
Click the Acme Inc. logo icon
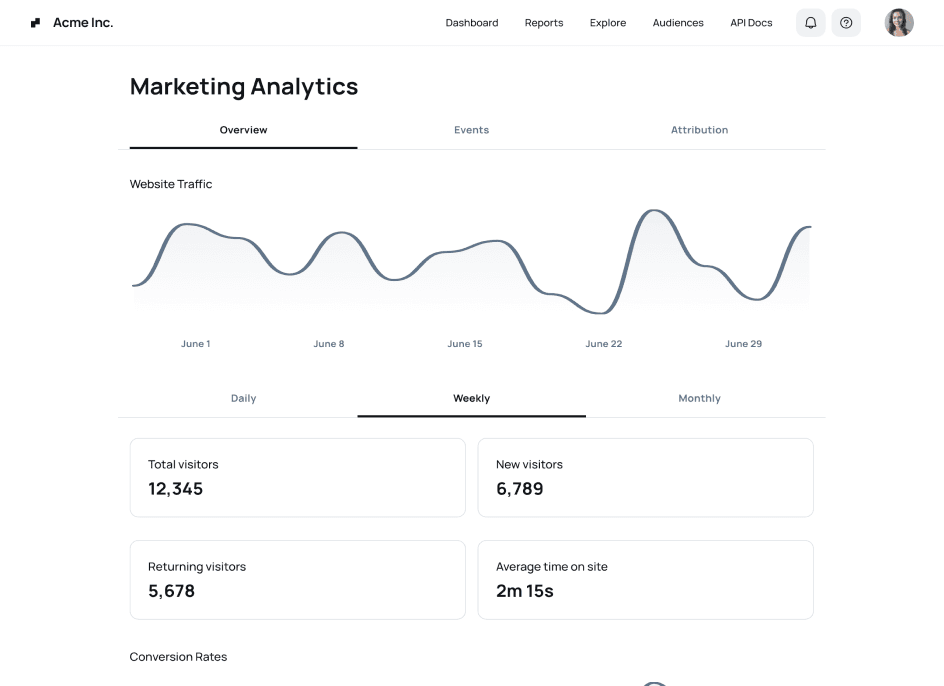tap(36, 23)
